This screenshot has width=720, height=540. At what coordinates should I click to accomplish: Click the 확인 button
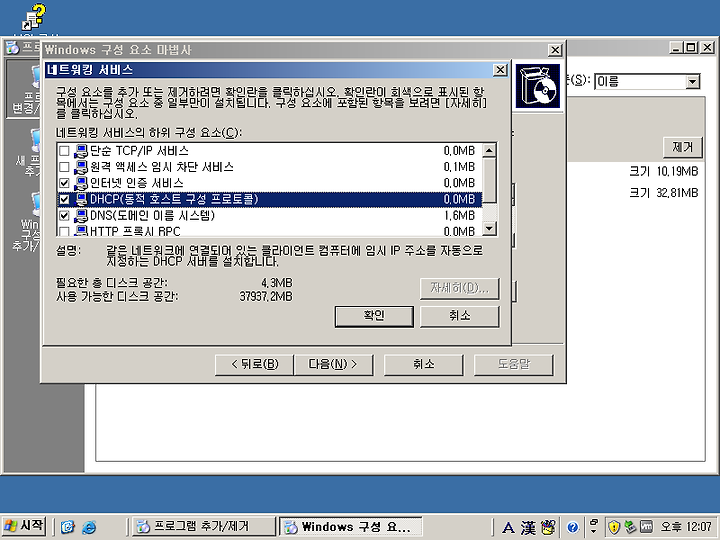[x=374, y=316]
